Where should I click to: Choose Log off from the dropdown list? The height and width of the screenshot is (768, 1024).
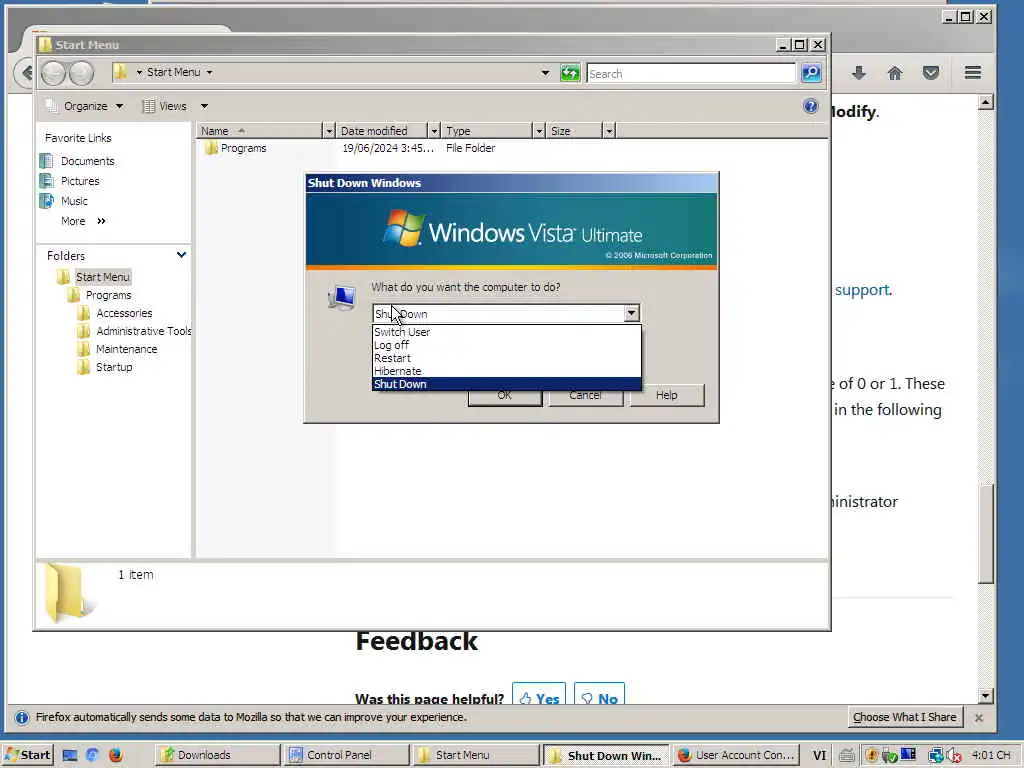[507, 345]
